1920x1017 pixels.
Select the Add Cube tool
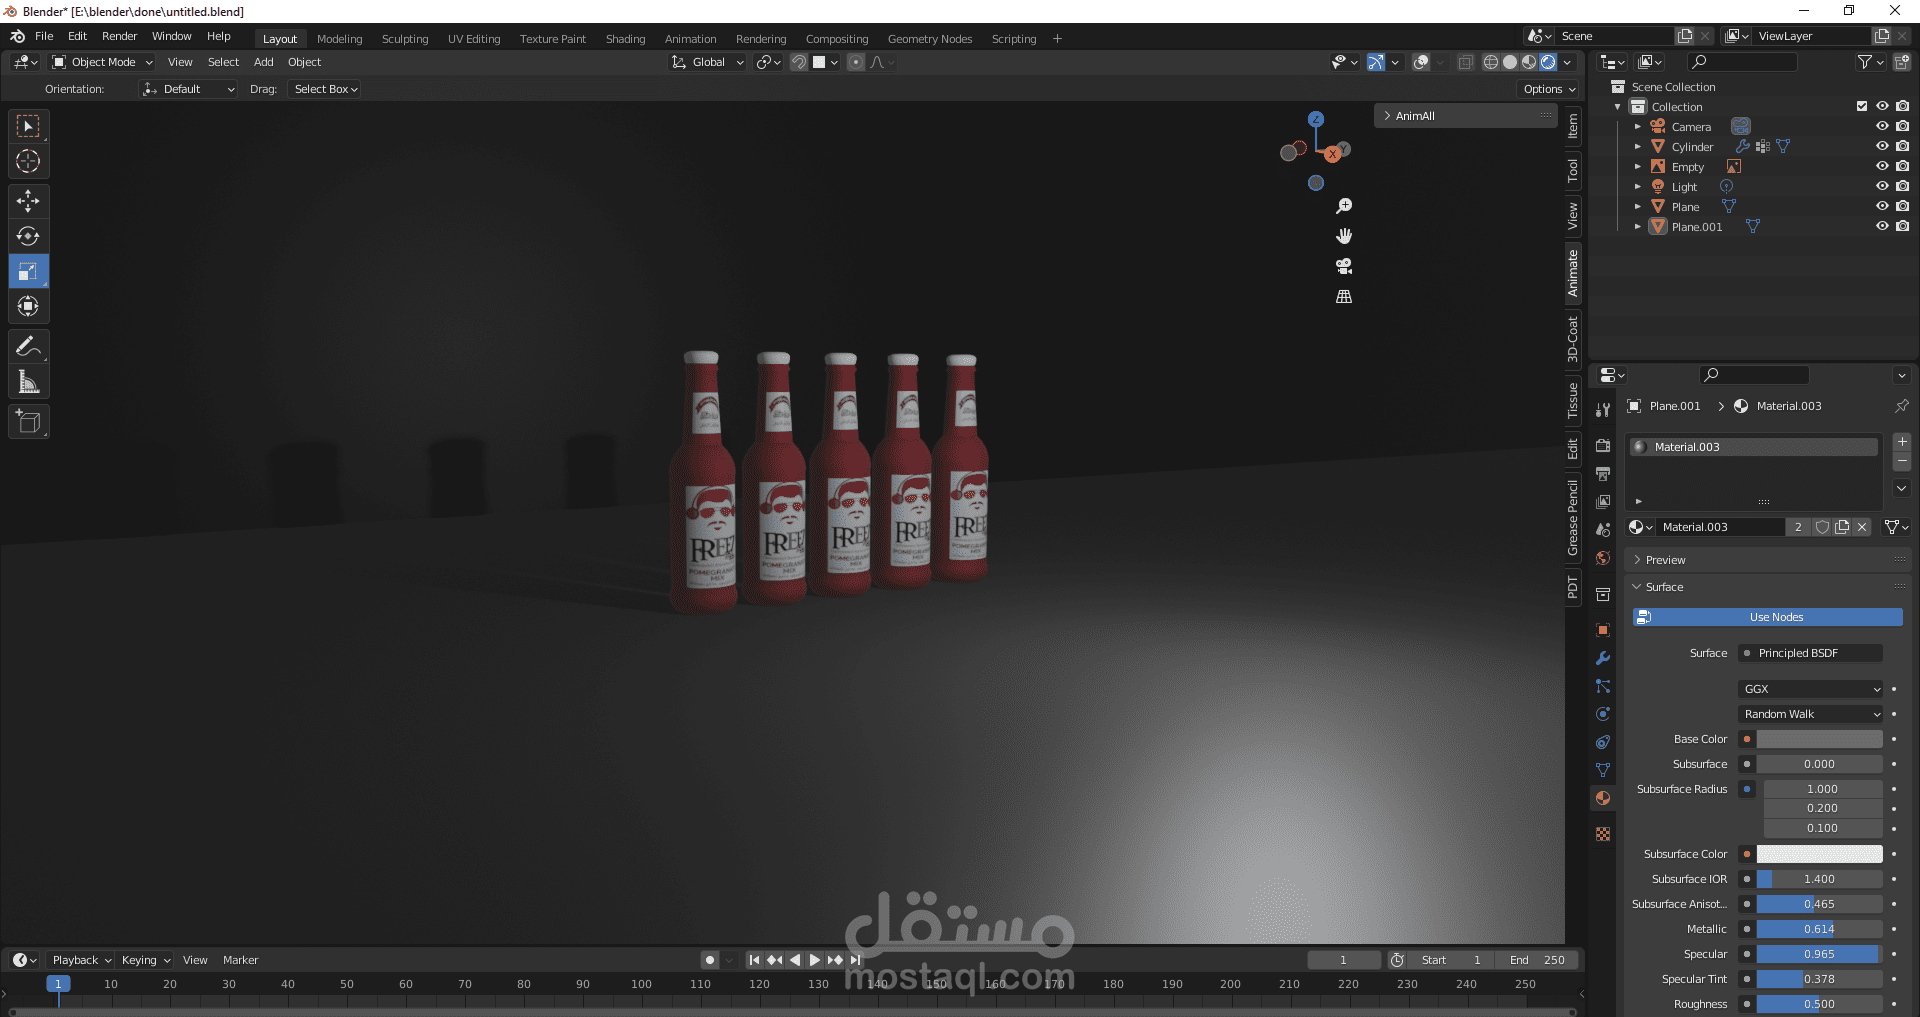tap(28, 421)
